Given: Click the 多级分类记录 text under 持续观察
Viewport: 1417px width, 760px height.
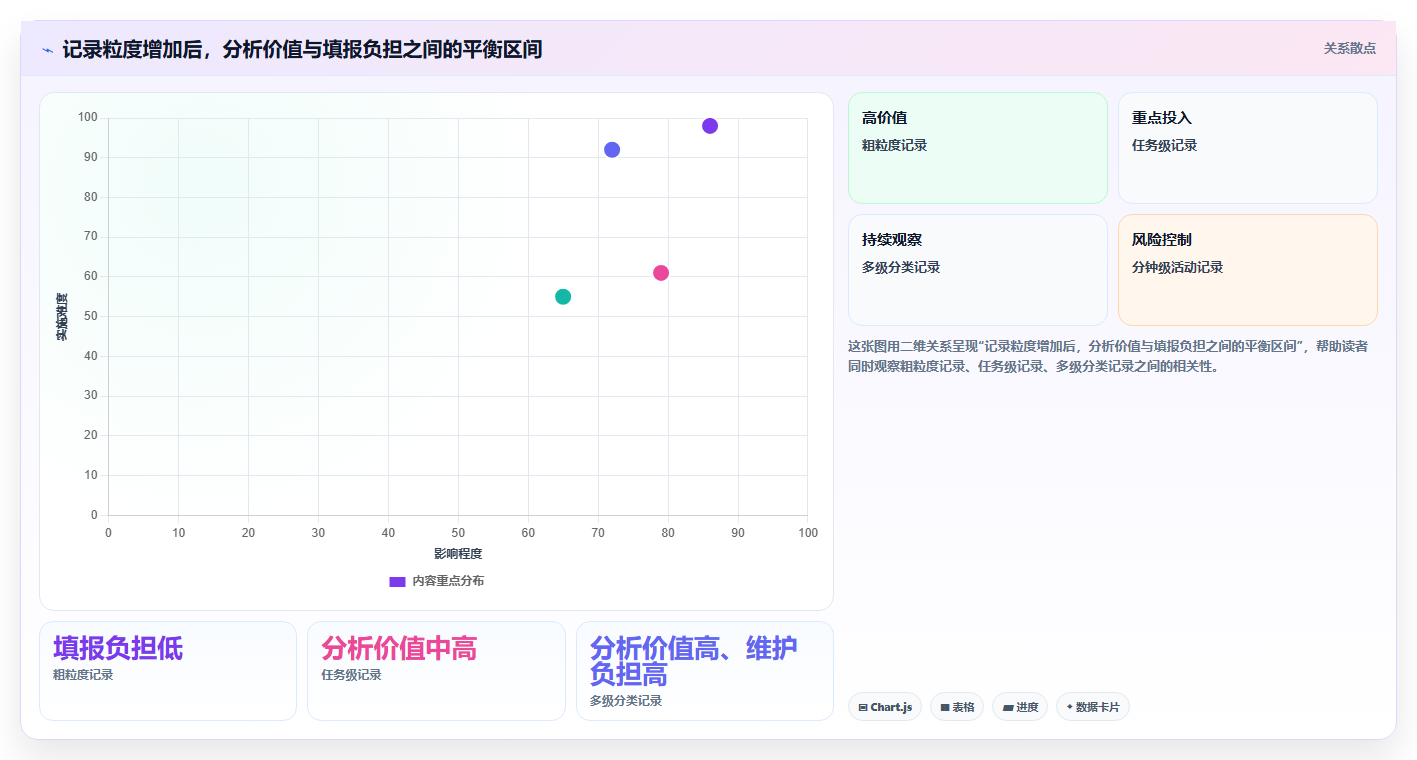Looking at the screenshot, I should tap(901, 268).
